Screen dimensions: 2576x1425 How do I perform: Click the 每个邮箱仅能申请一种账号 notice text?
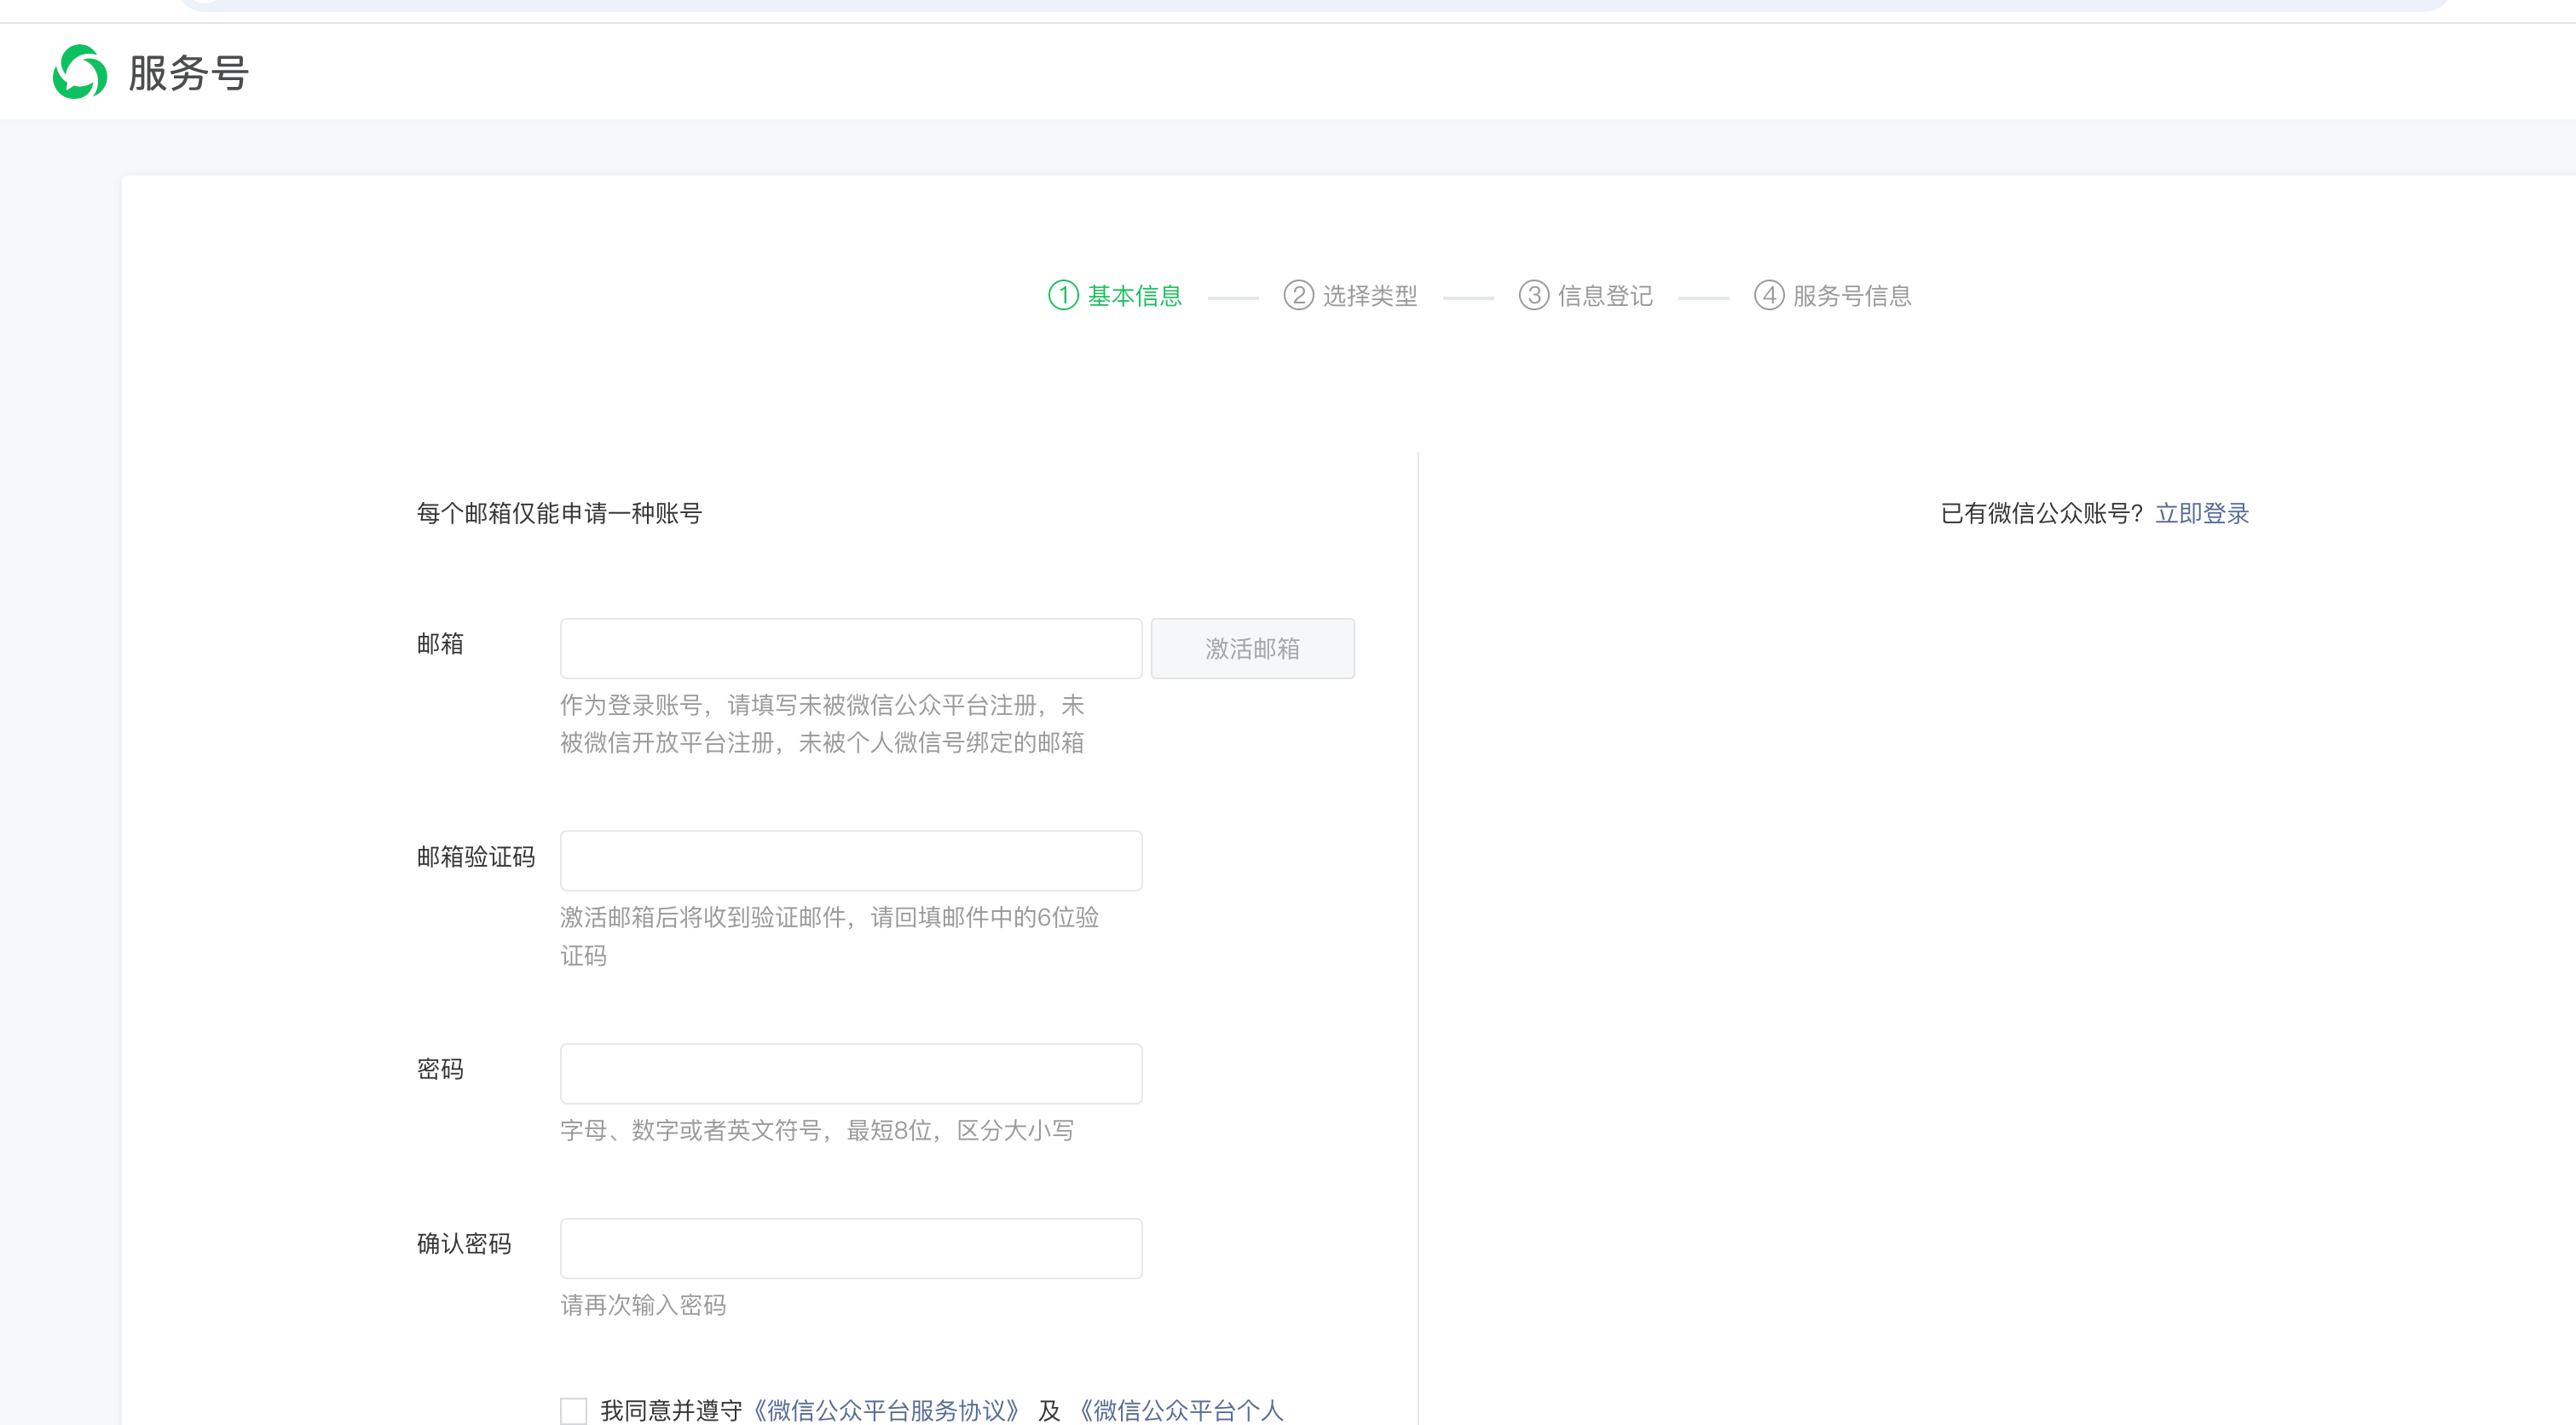pos(559,513)
